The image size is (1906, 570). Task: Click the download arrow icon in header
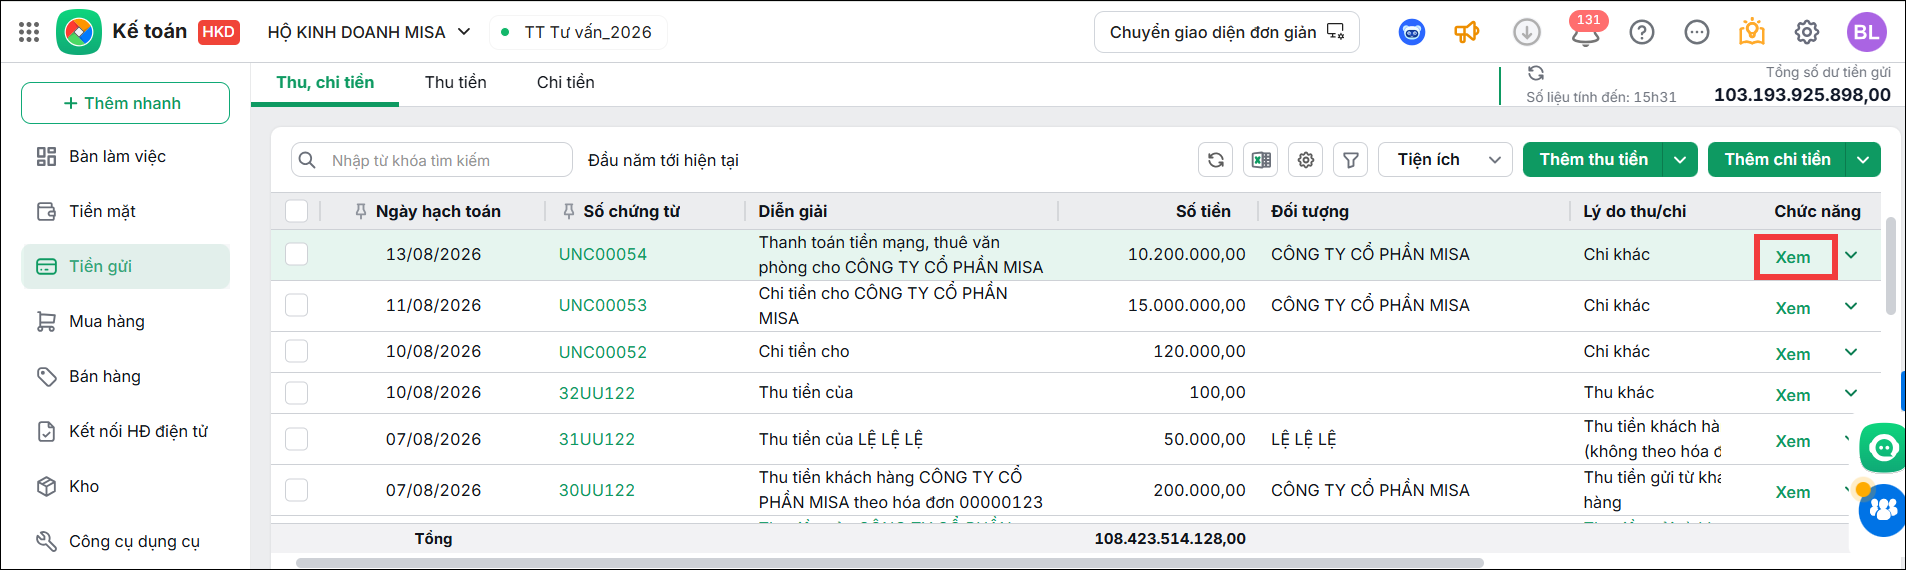click(x=1527, y=32)
